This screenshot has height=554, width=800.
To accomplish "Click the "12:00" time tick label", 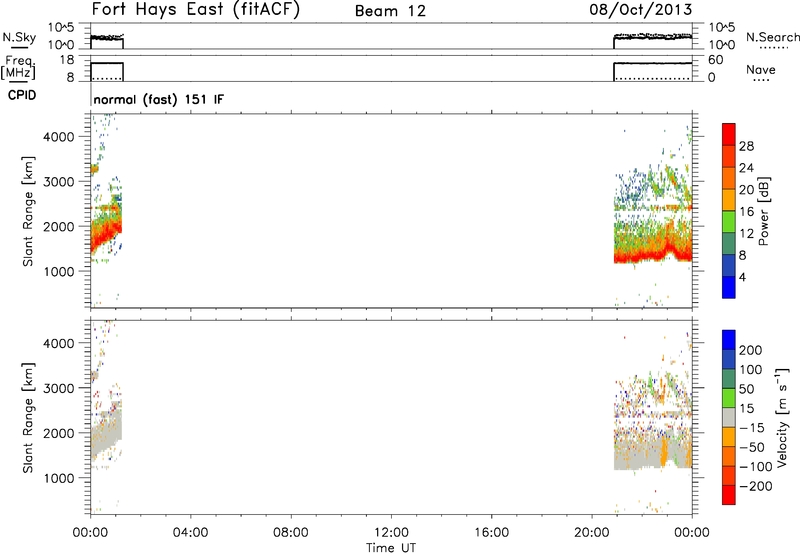I will pyautogui.click(x=391, y=533).
